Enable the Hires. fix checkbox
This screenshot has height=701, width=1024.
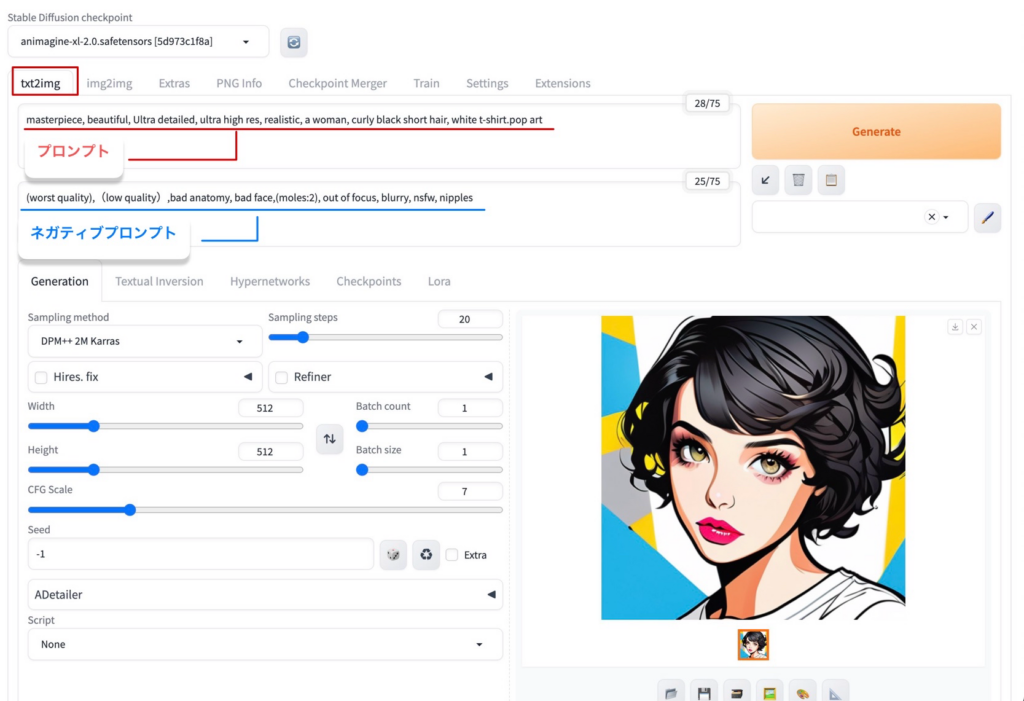[41, 377]
